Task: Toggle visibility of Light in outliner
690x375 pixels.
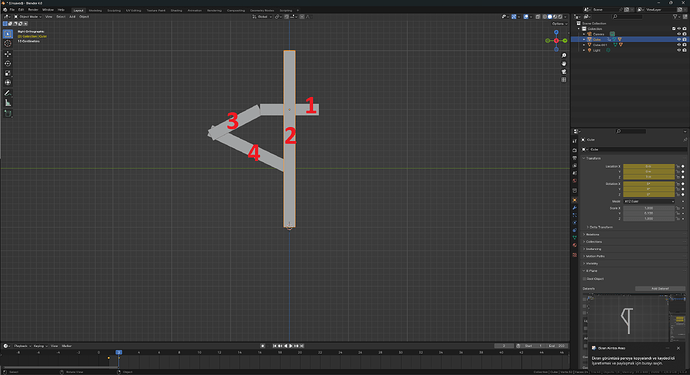Action: (x=679, y=50)
